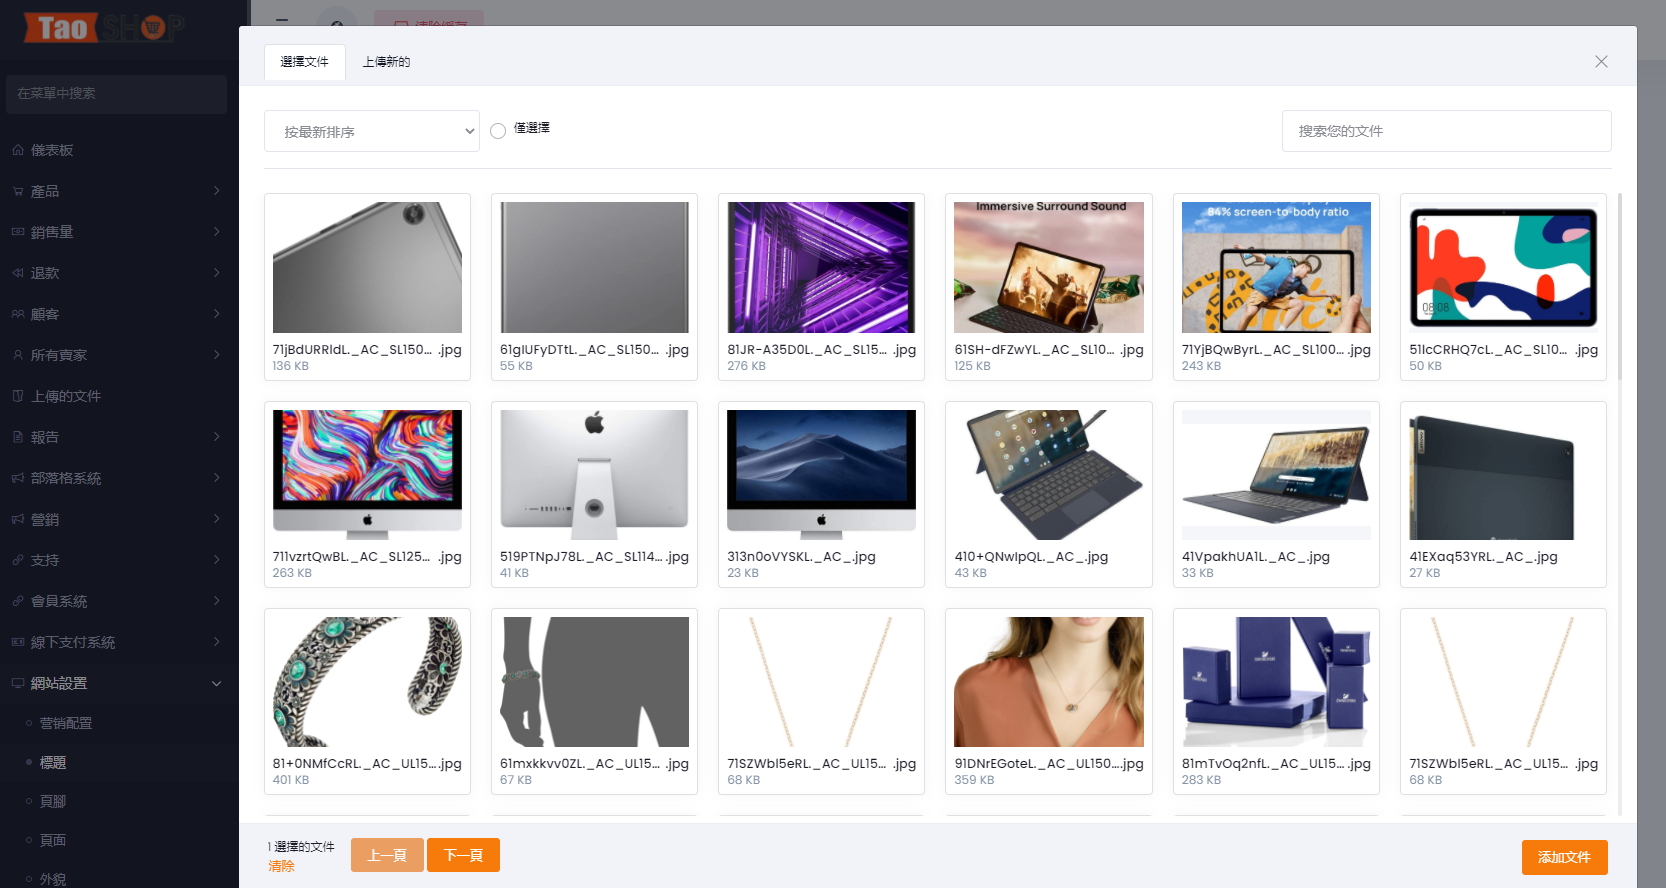Viewport: 1666px width, 888px height.
Task: Click the 添加文件 button
Action: click(1564, 857)
